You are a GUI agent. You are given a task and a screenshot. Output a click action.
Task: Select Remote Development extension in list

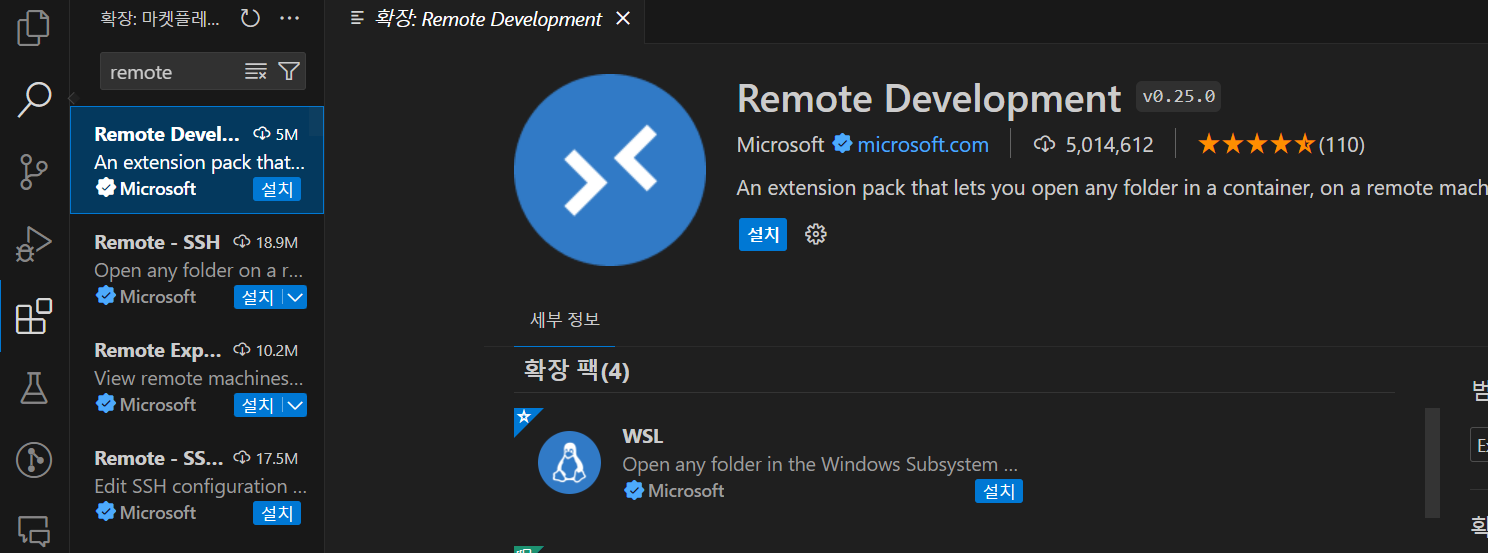[196, 160]
